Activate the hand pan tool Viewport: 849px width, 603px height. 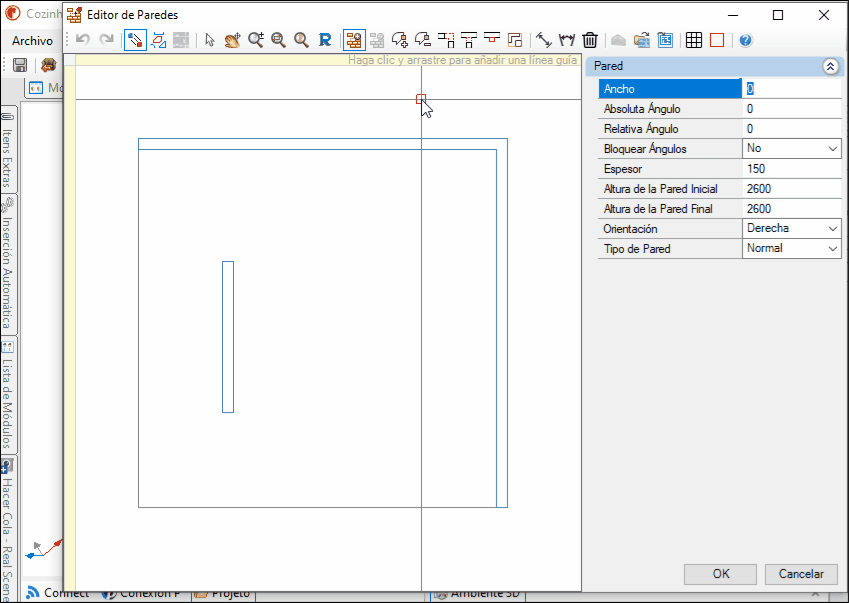(x=233, y=40)
